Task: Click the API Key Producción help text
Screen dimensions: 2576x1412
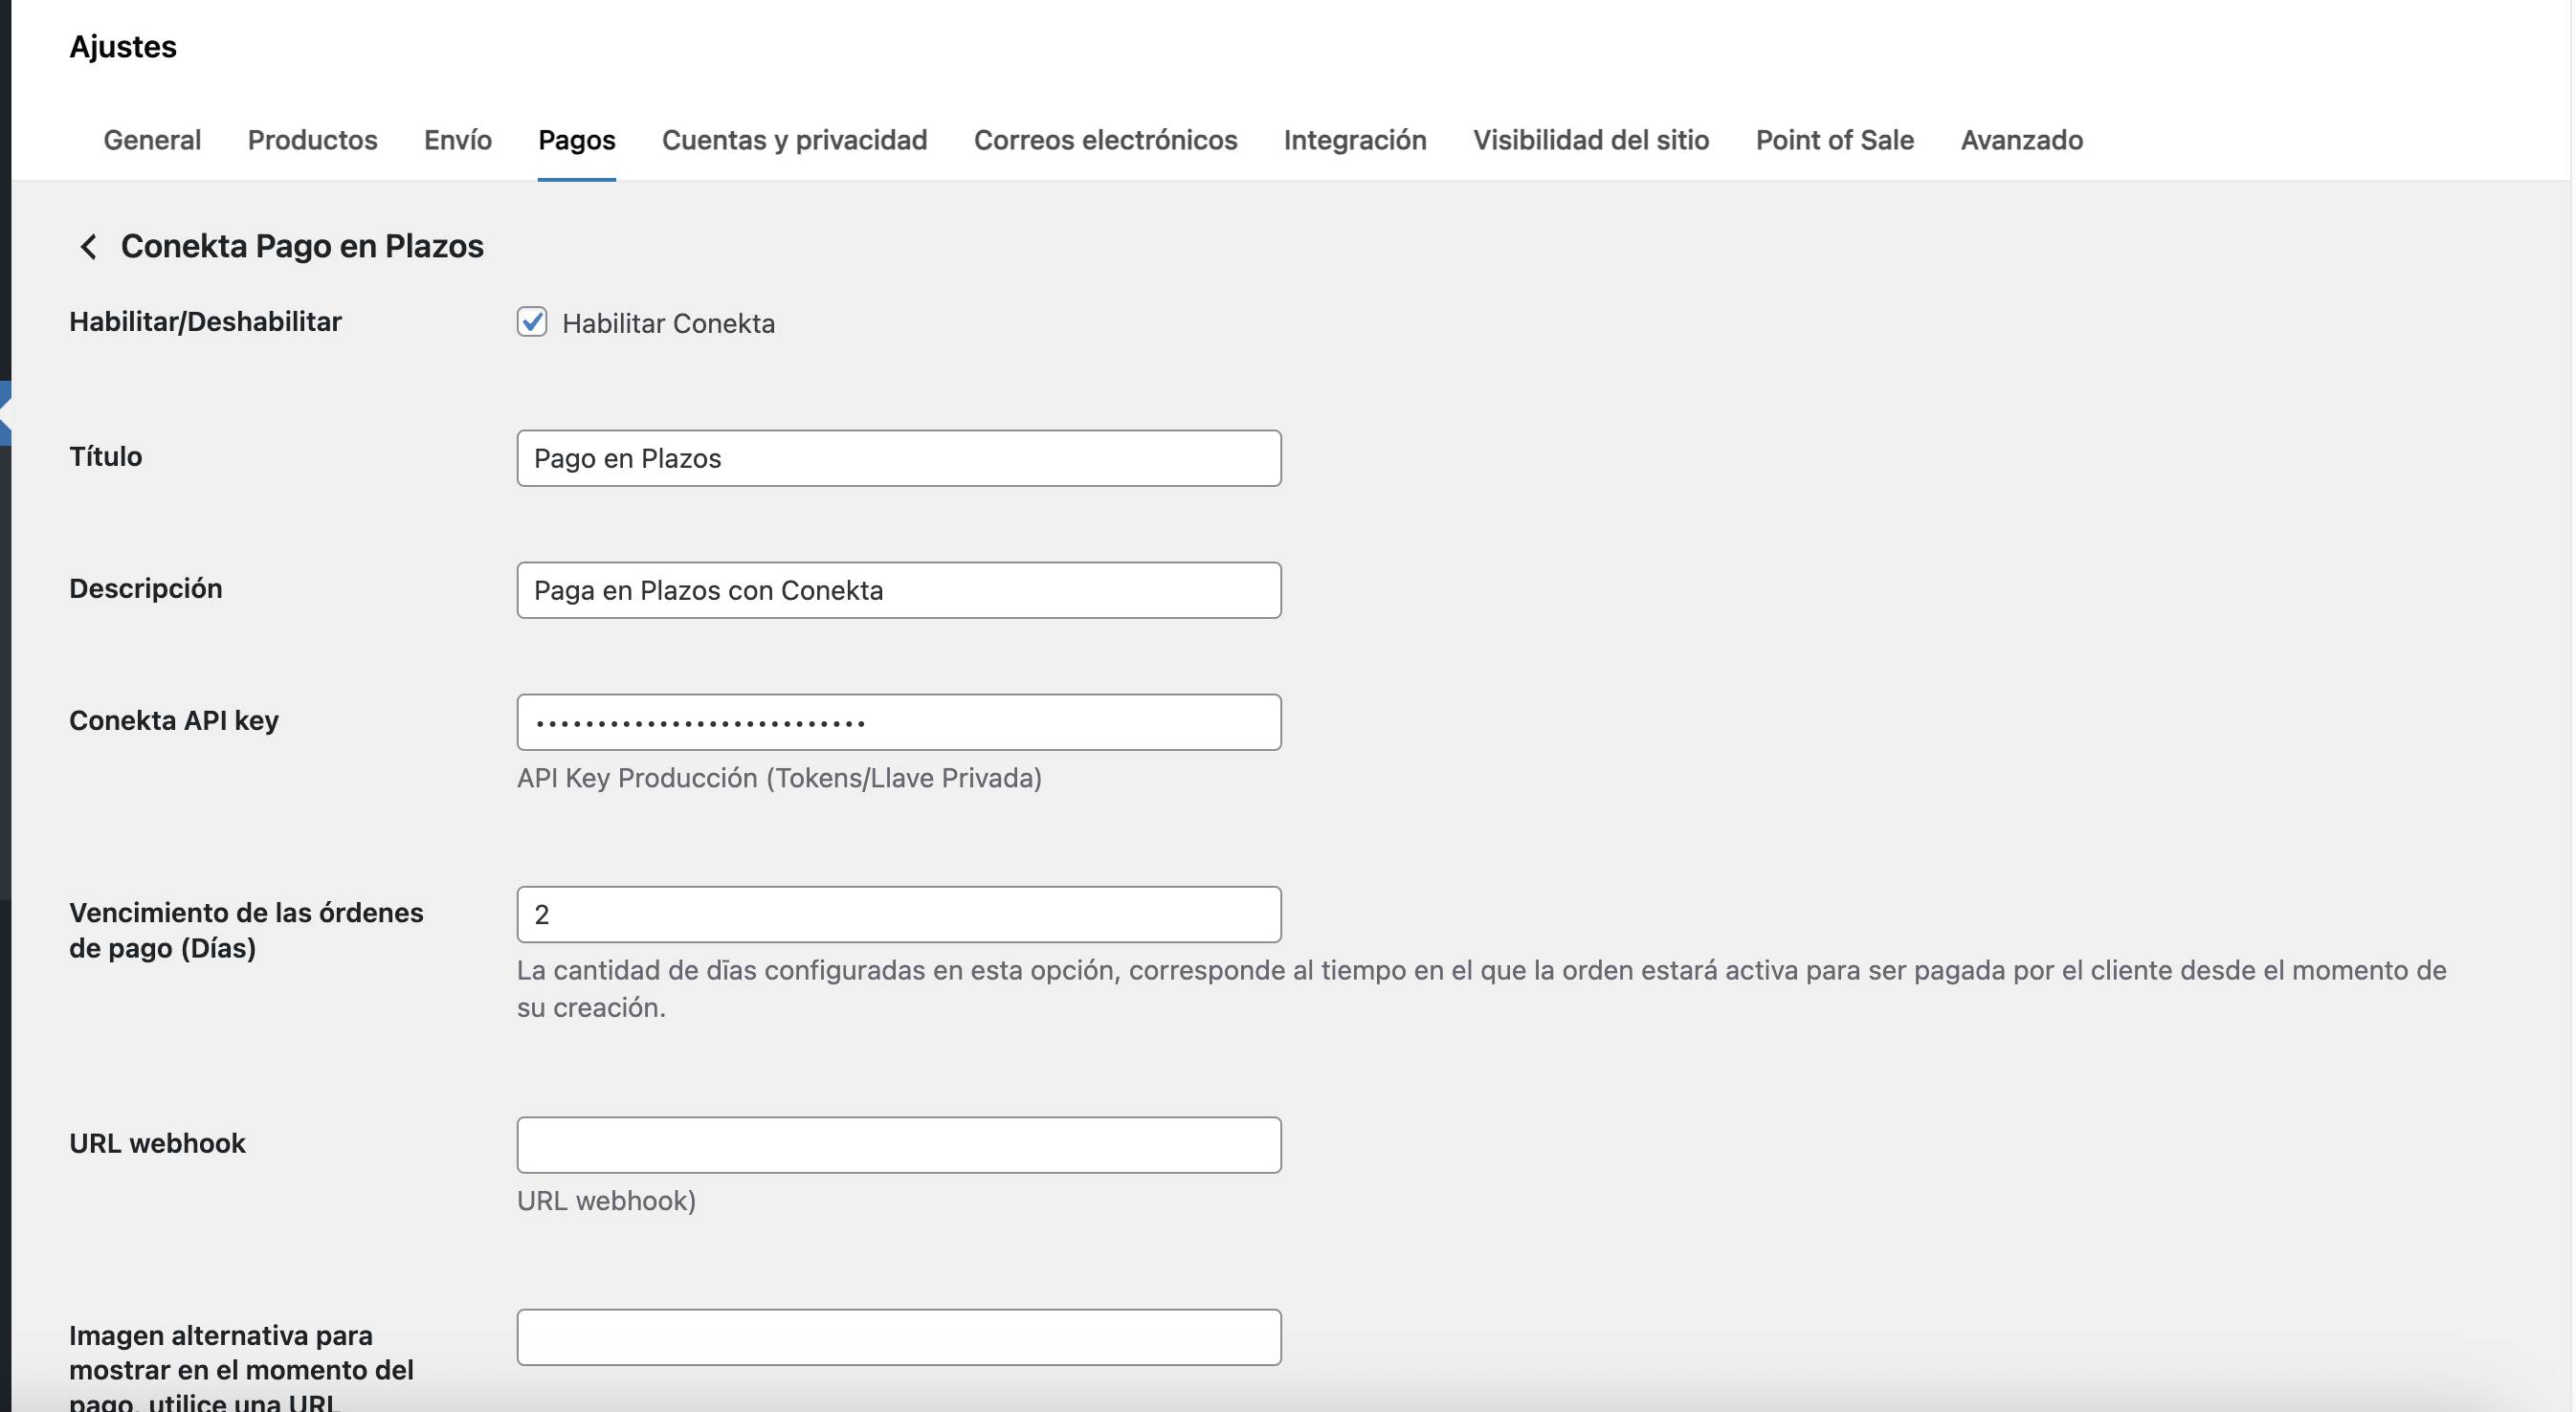Action: 779,778
